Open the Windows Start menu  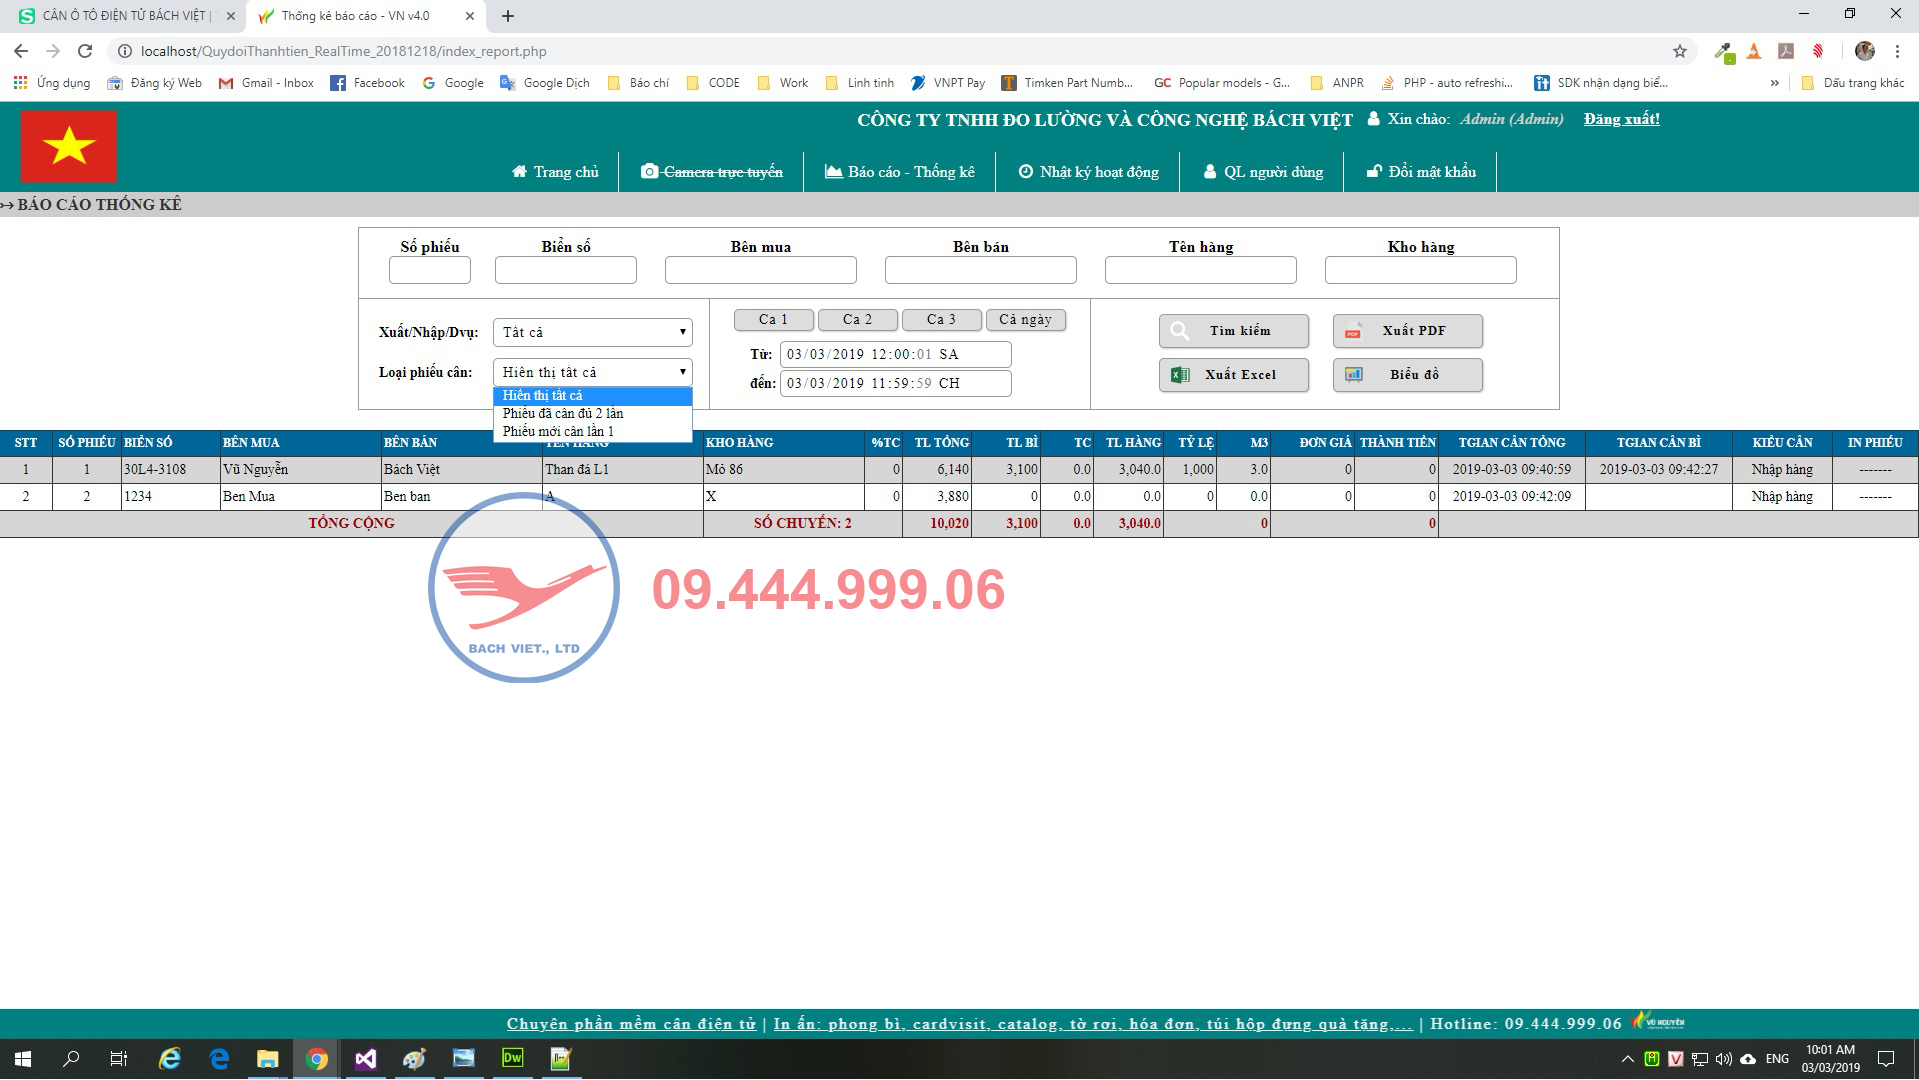pos(23,1058)
